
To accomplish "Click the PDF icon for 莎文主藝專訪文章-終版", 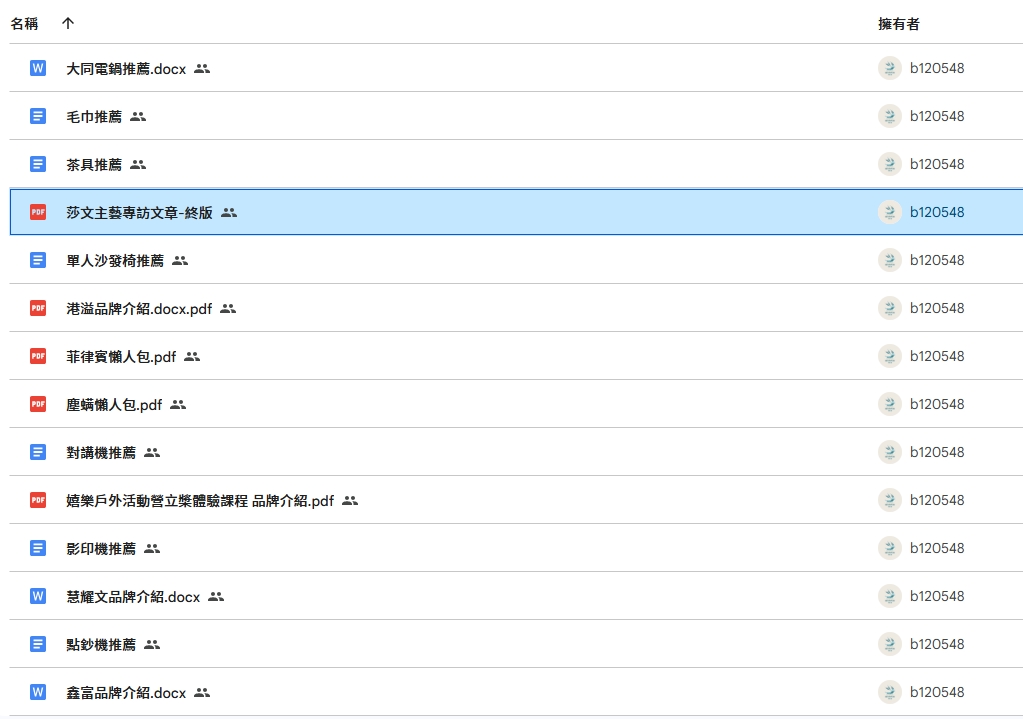I will click(38, 212).
